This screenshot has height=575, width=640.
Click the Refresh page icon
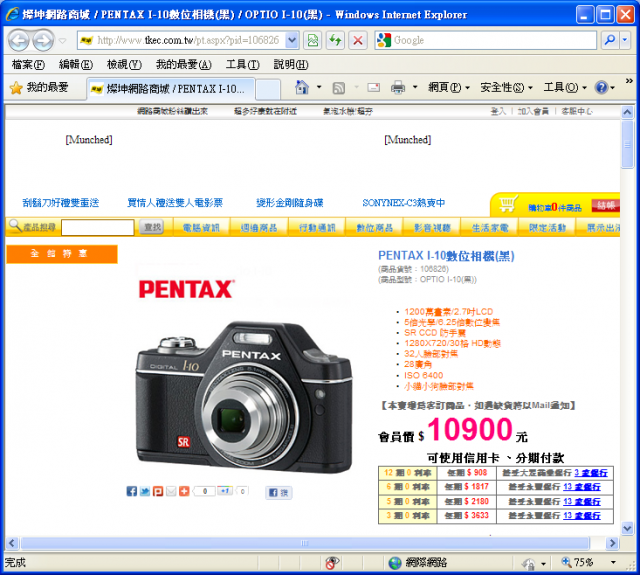click(336, 40)
